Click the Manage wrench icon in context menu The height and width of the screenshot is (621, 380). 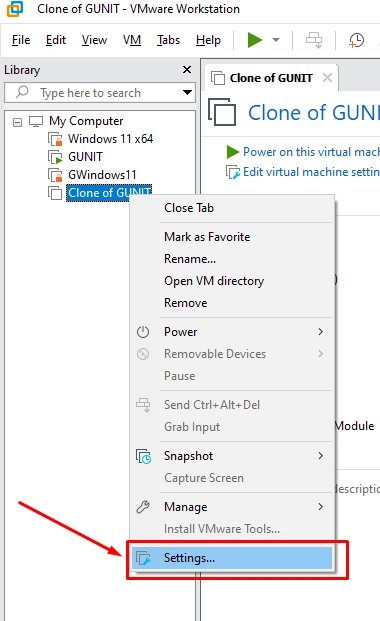click(143, 507)
